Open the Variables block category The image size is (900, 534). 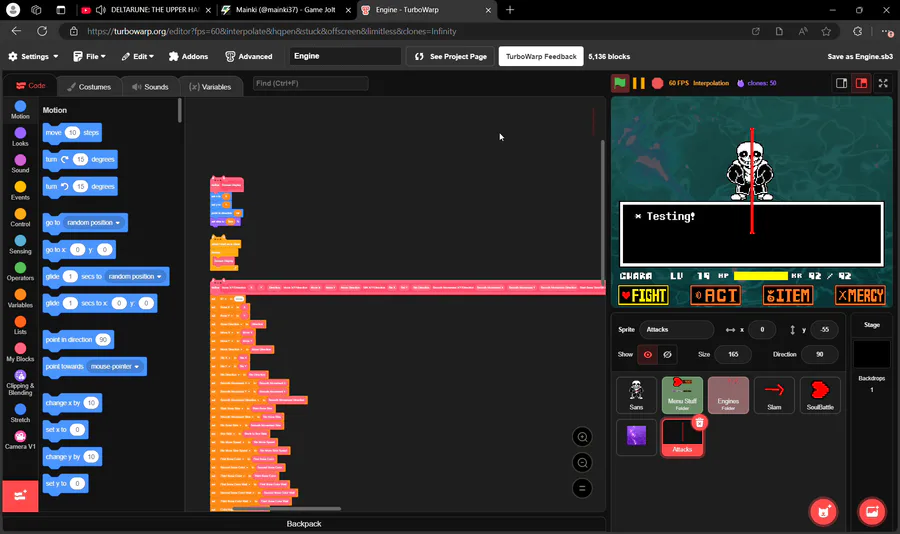pyautogui.click(x=20, y=299)
